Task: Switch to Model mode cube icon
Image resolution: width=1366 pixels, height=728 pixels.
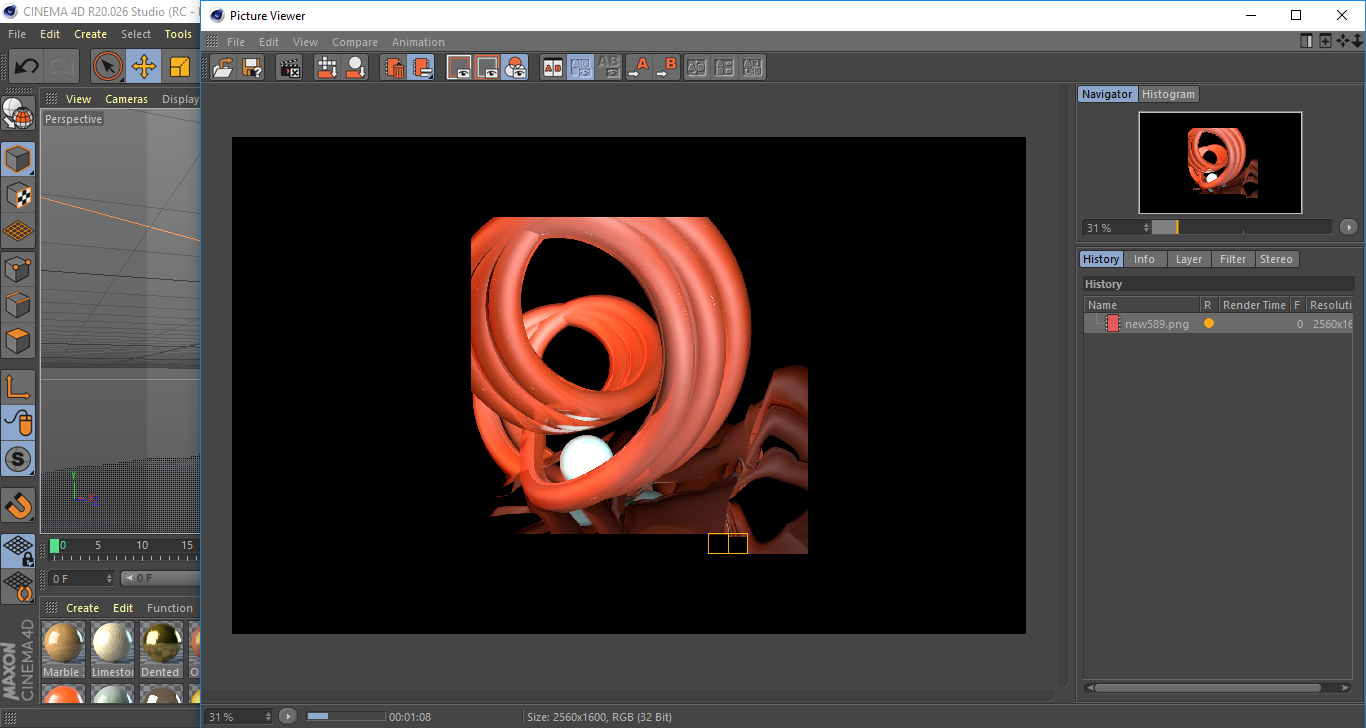Action: [18, 160]
